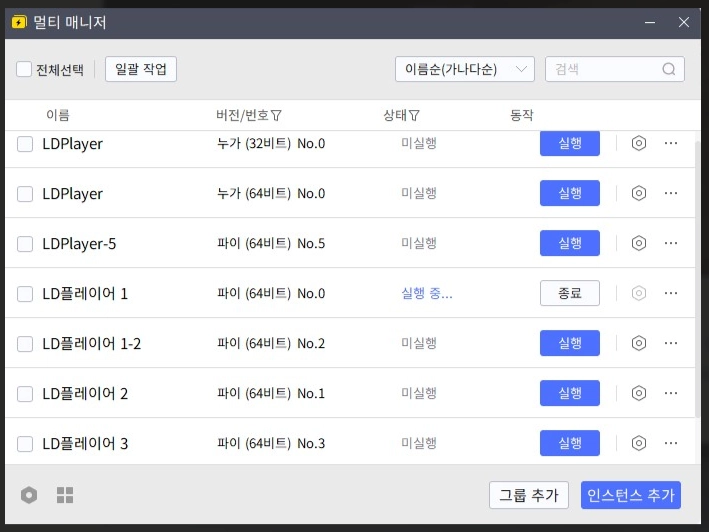Image resolution: width=709 pixels, height=532 pixels.
Task: Check the 전체선택 select-all checkbox
Action: [x=24, y=69]
